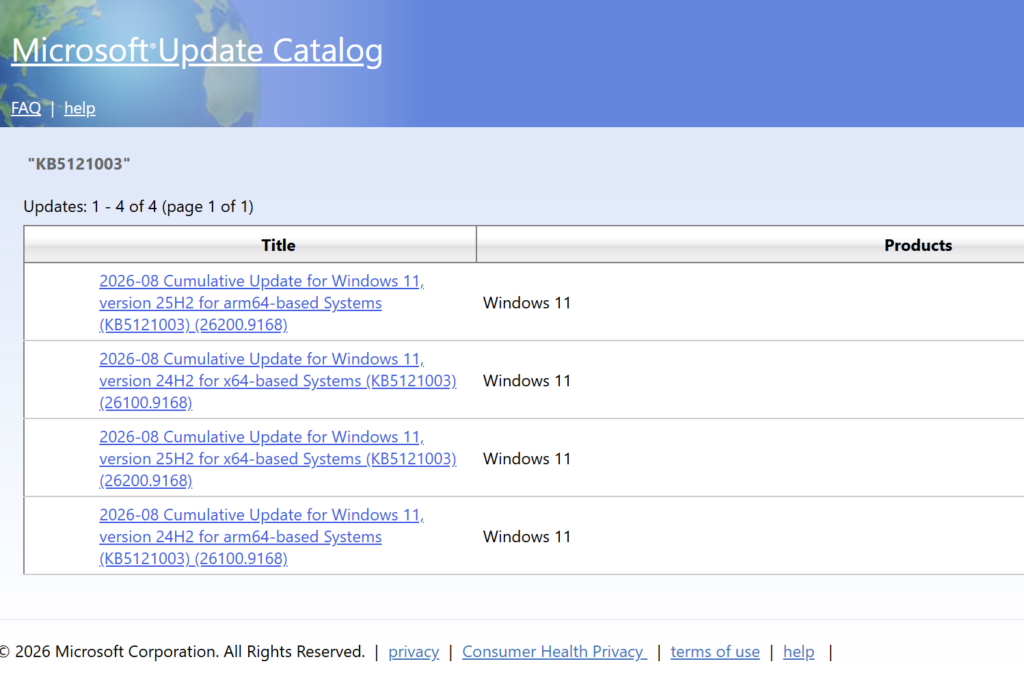This screenshot has width=1024, height=694.
Task: Open the help link in footer
Action: pyautogui.click(x=799, y=652)
